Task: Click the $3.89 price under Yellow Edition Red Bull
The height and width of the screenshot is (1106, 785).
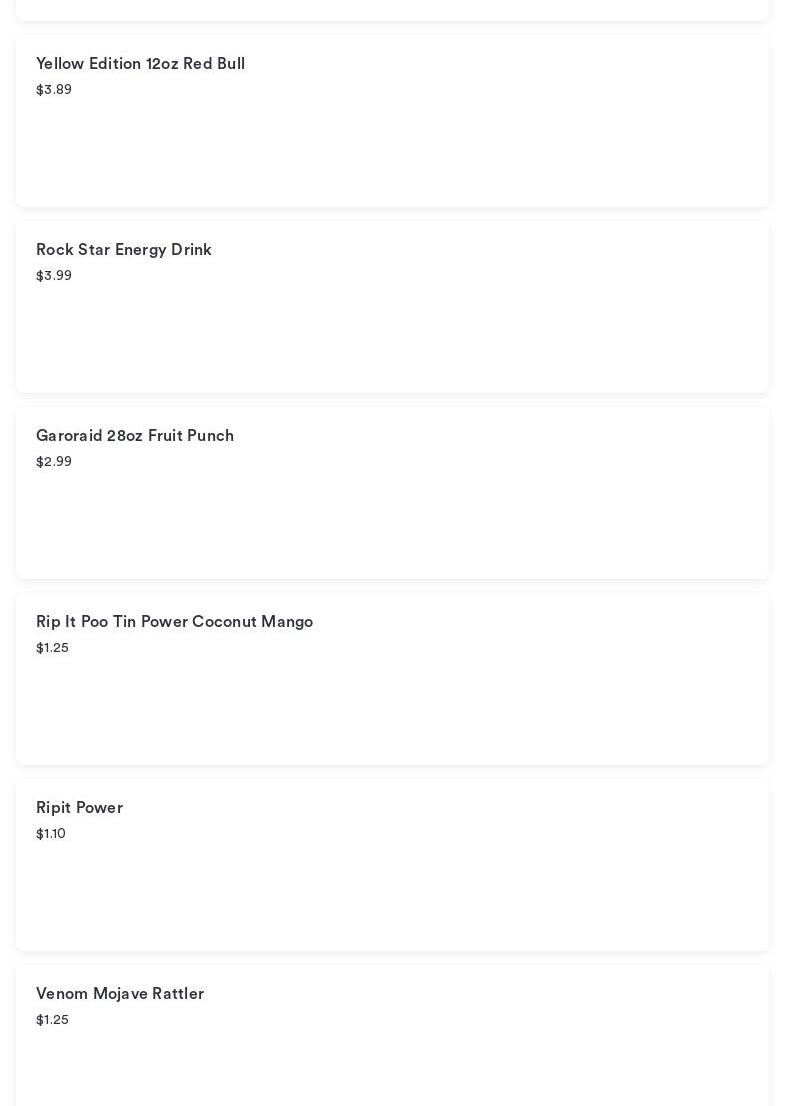Action: coord(54,90)
